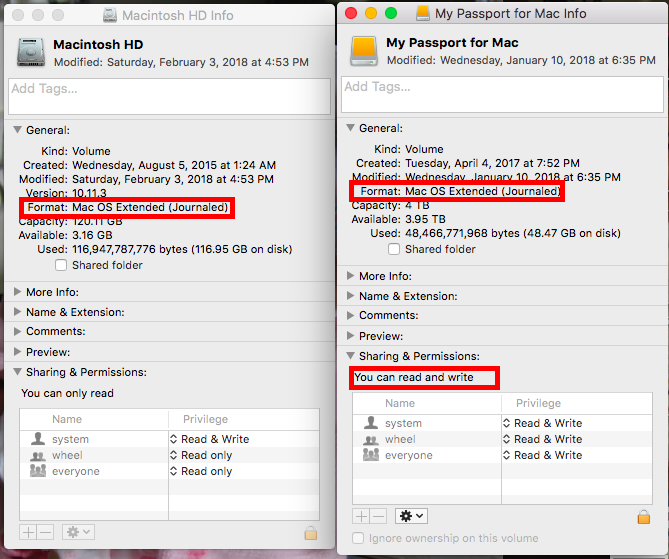
Task: Click 'You can only read' text
Action: click(67, 393)
